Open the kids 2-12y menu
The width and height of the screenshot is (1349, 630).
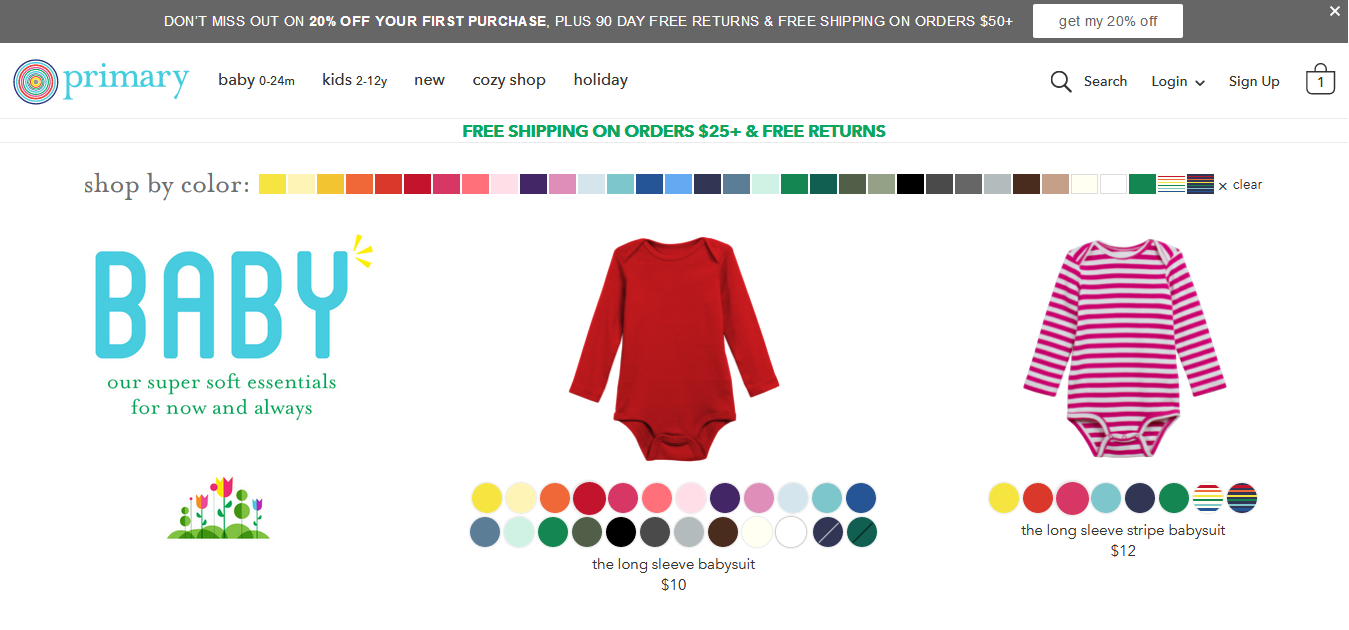pyautogui.click(x=354, y=80)
